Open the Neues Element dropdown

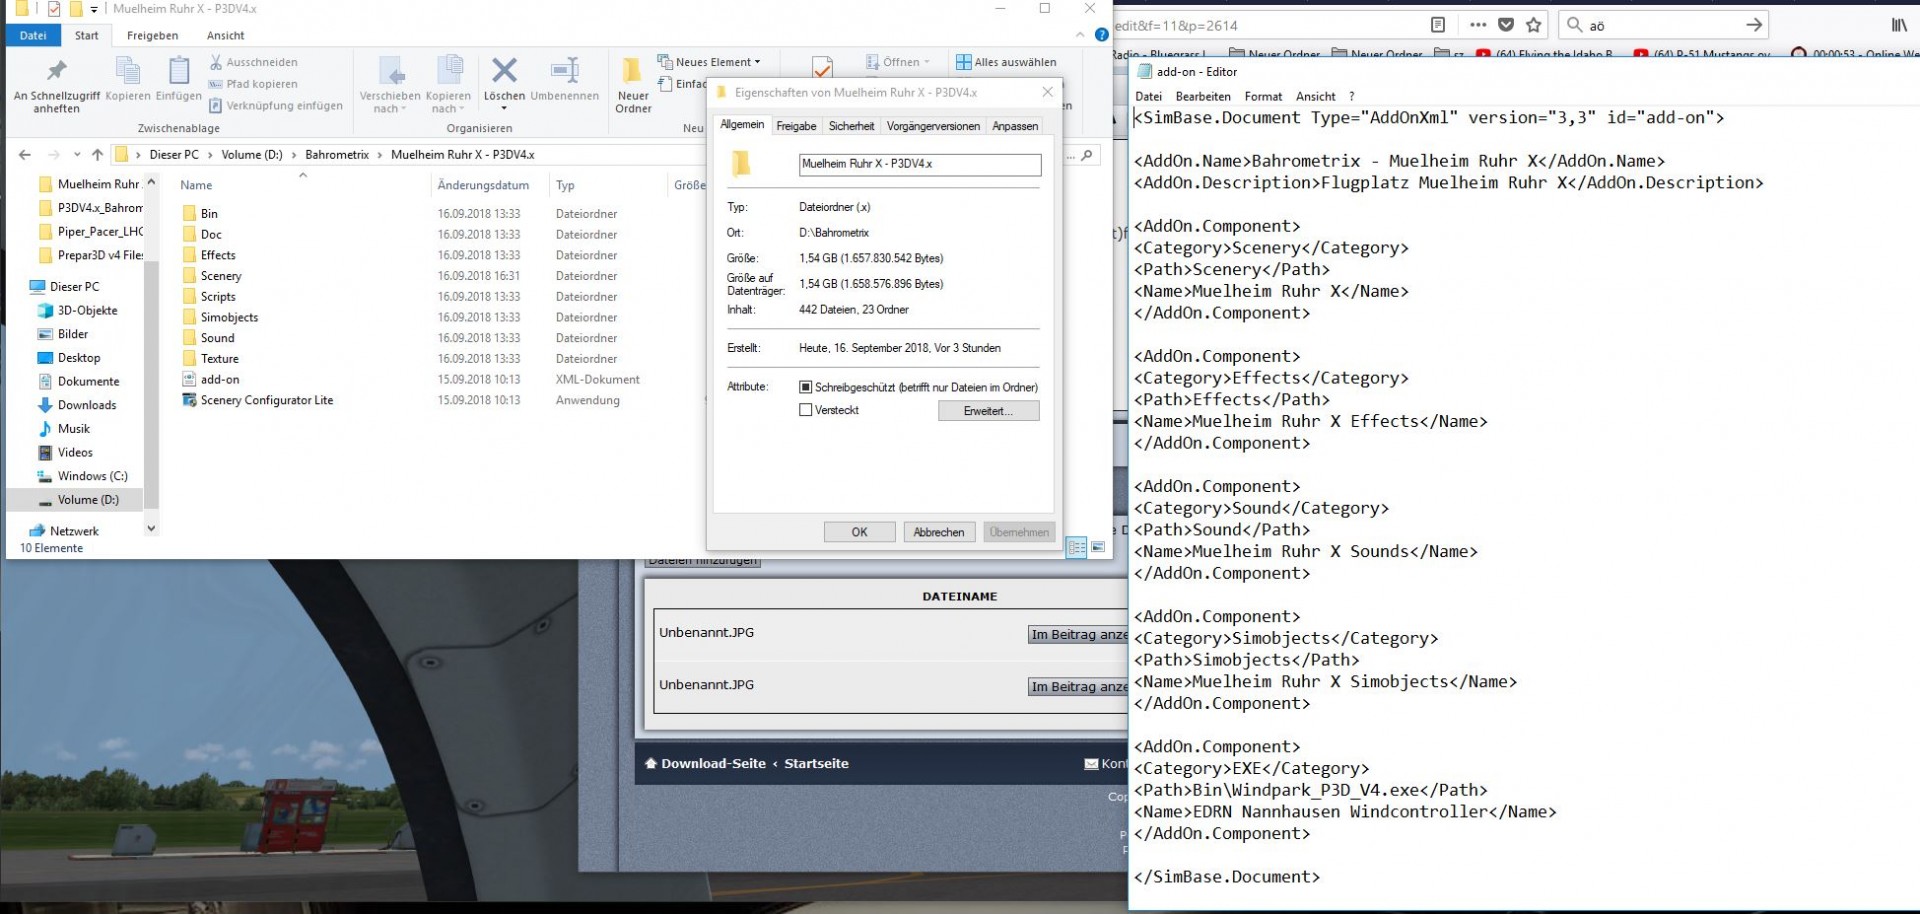click(709, 62)
